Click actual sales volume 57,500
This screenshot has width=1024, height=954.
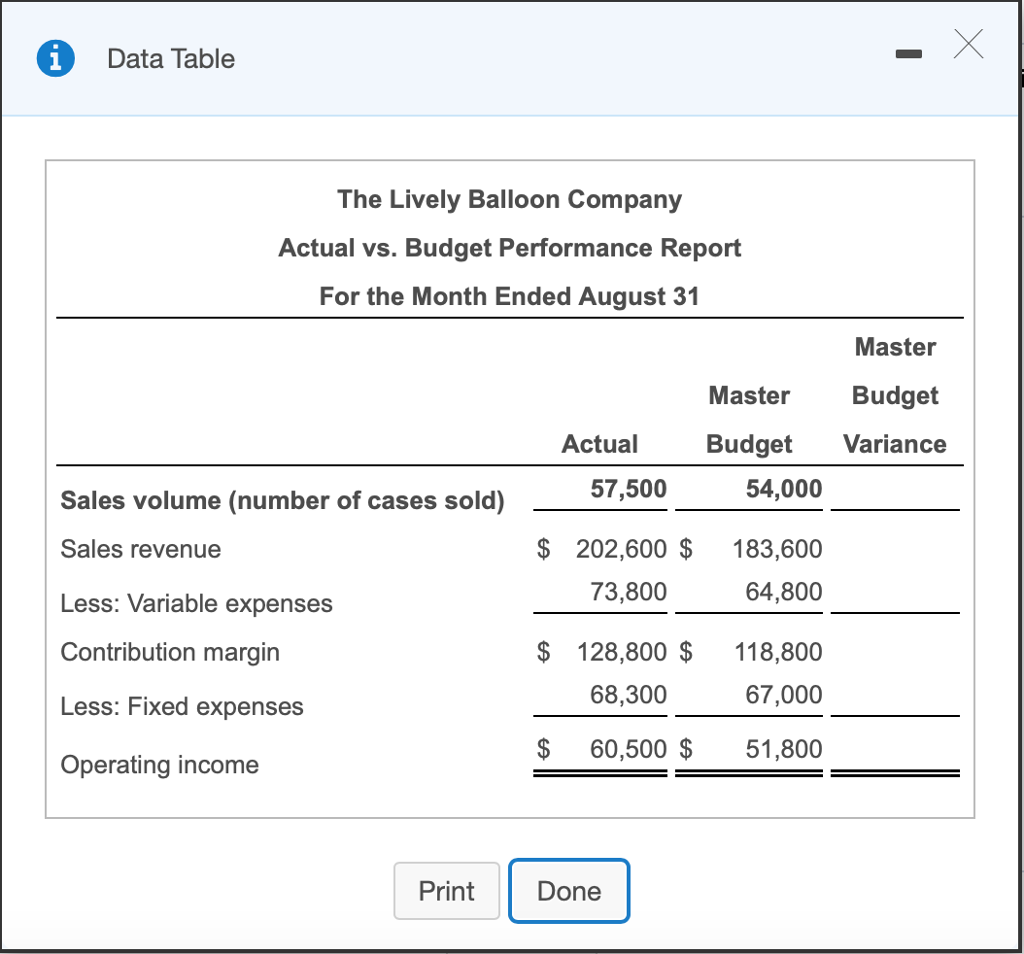tap(628, 488)
